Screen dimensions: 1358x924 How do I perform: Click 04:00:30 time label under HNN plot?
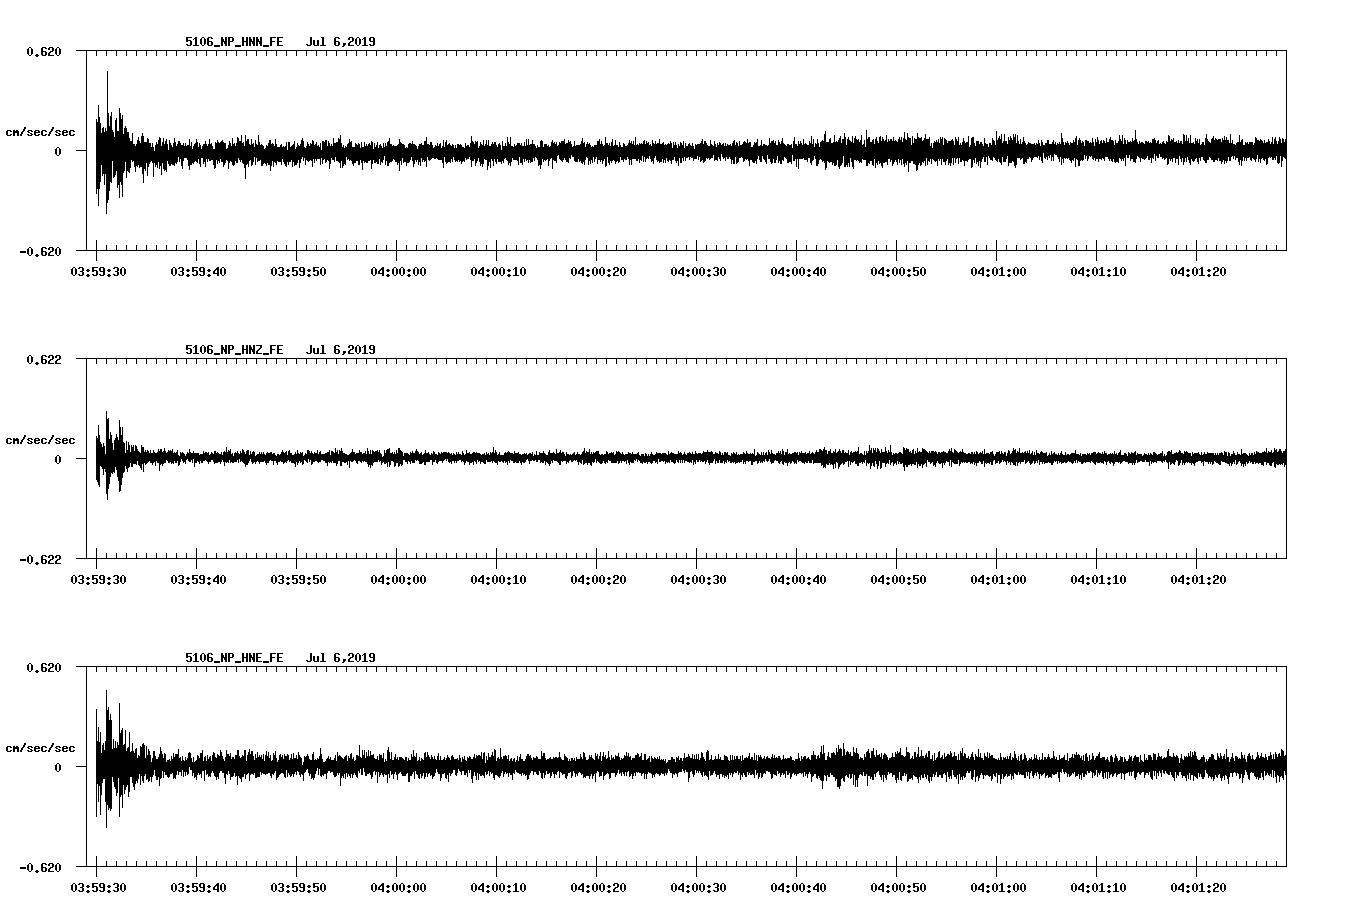(x=698, y=271)
